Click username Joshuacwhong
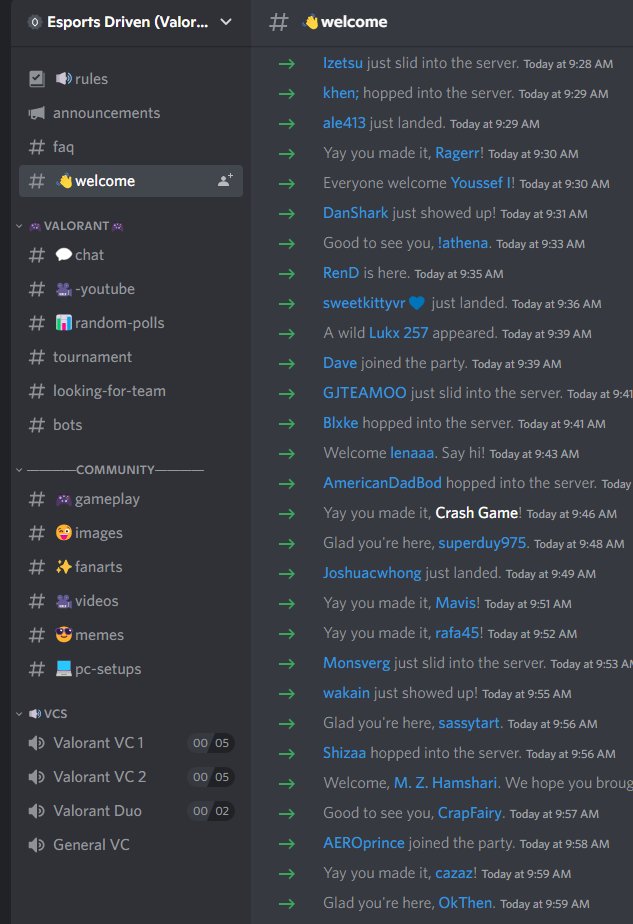The width and height of the screenshot is (633, 924). tap(372, 573)
